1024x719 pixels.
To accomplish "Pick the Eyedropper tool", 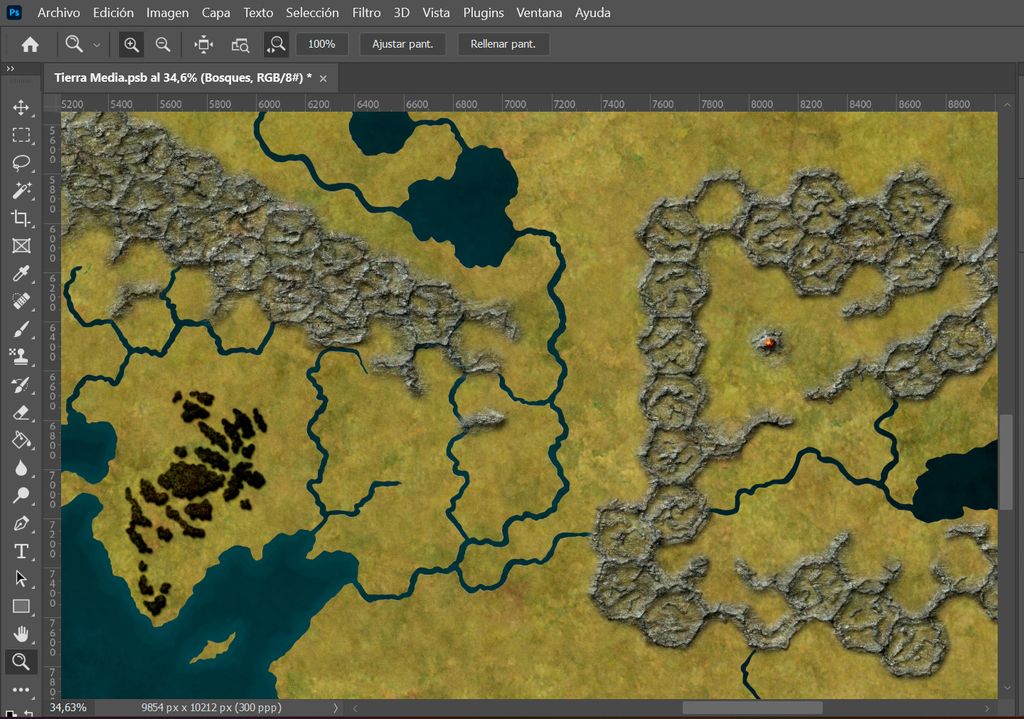I will tap(22, 273).
